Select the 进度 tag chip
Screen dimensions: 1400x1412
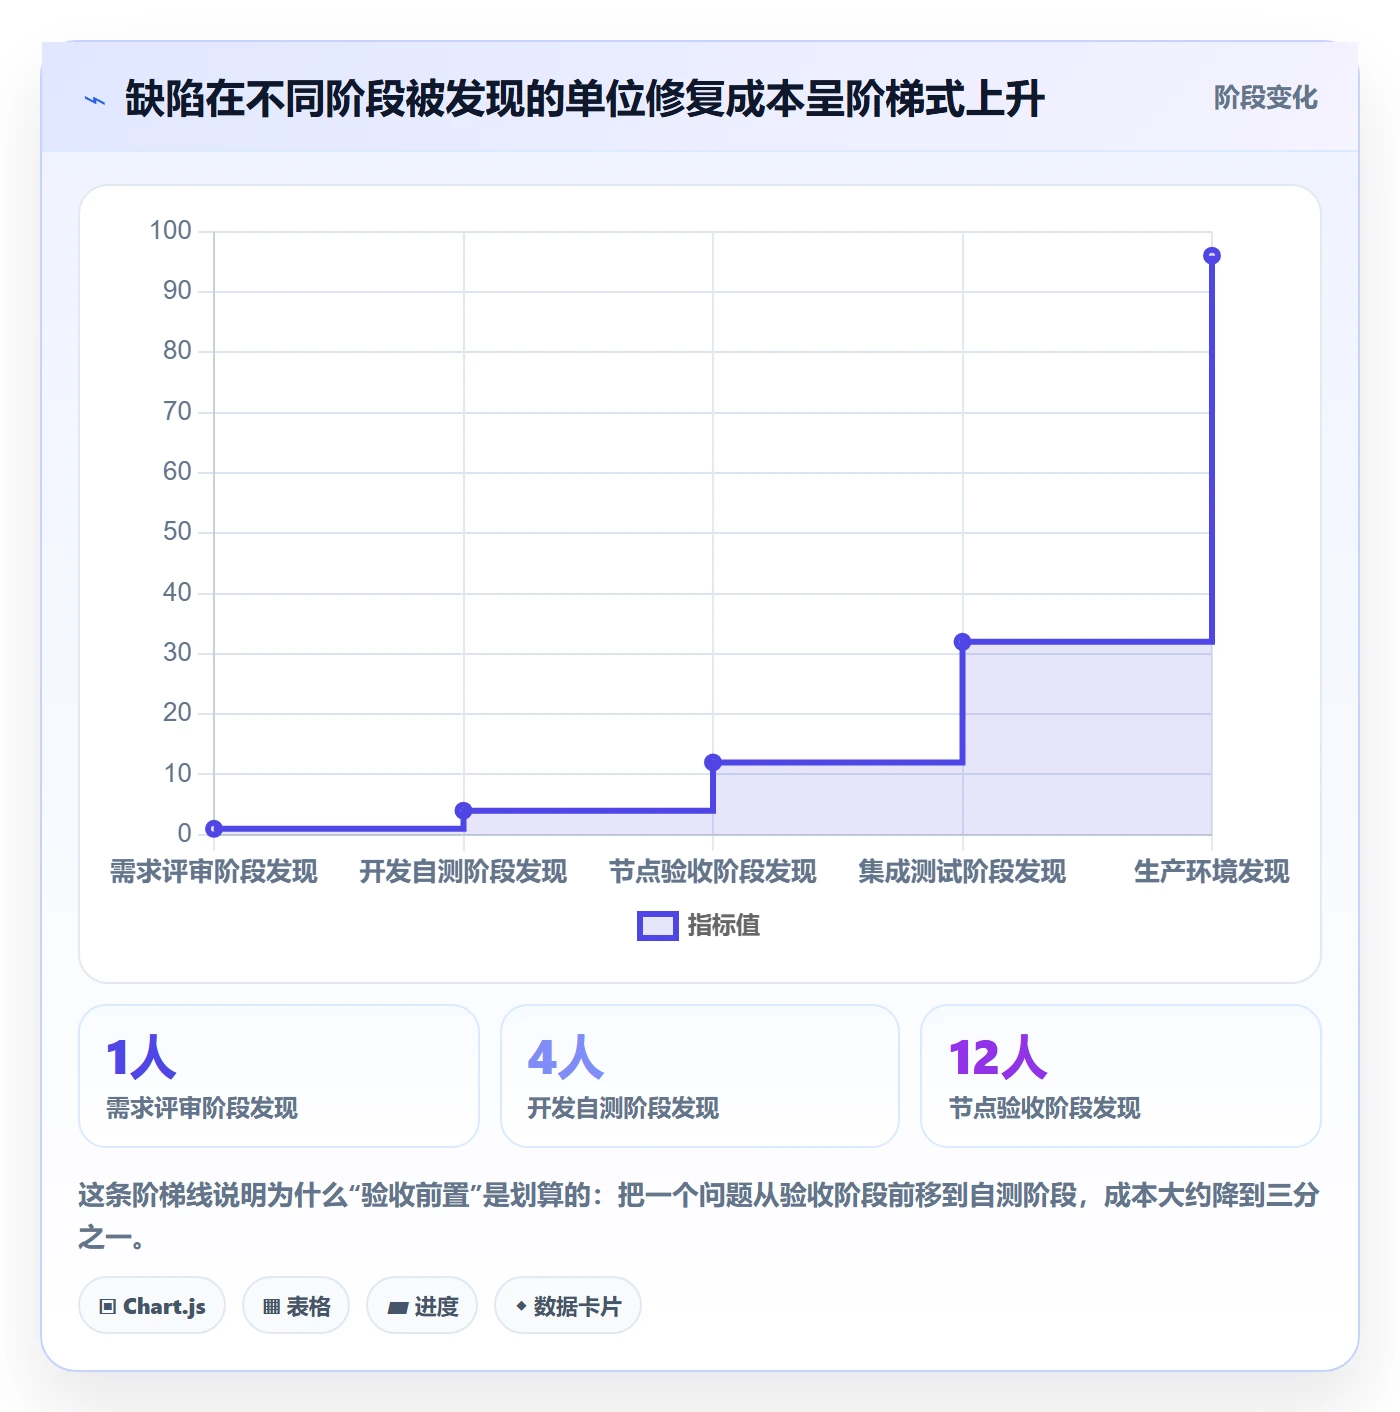[422, 1306]
